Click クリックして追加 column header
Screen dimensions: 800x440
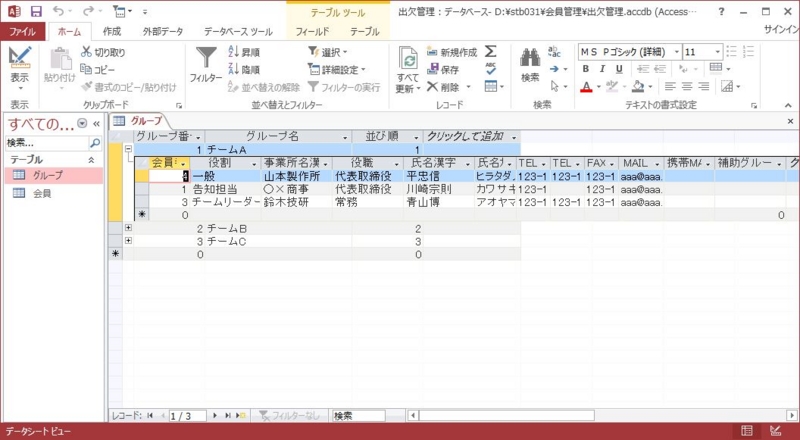pyautogui.click(x=471, y=137)
